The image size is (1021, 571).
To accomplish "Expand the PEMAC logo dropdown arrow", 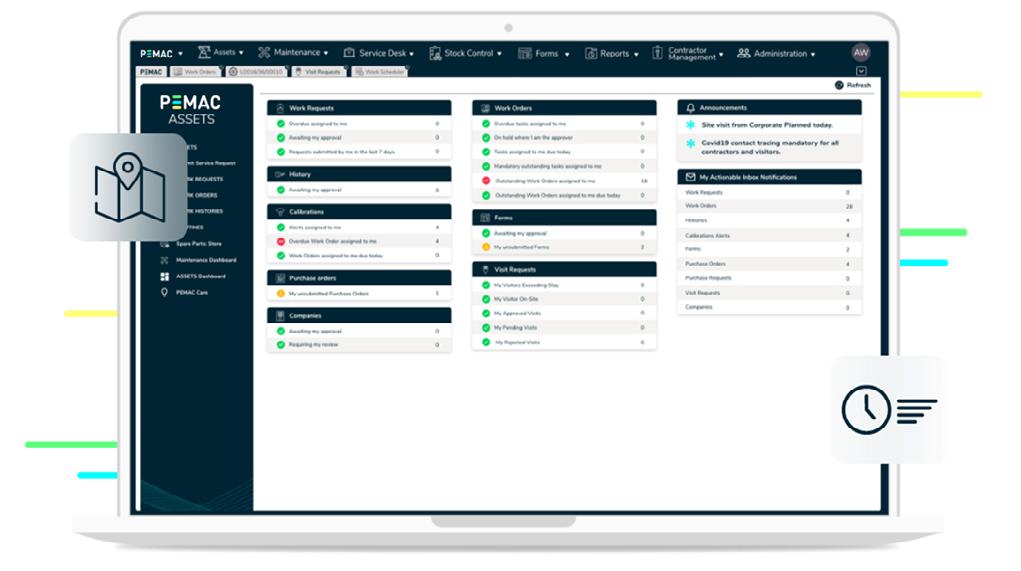I will 180,54.
